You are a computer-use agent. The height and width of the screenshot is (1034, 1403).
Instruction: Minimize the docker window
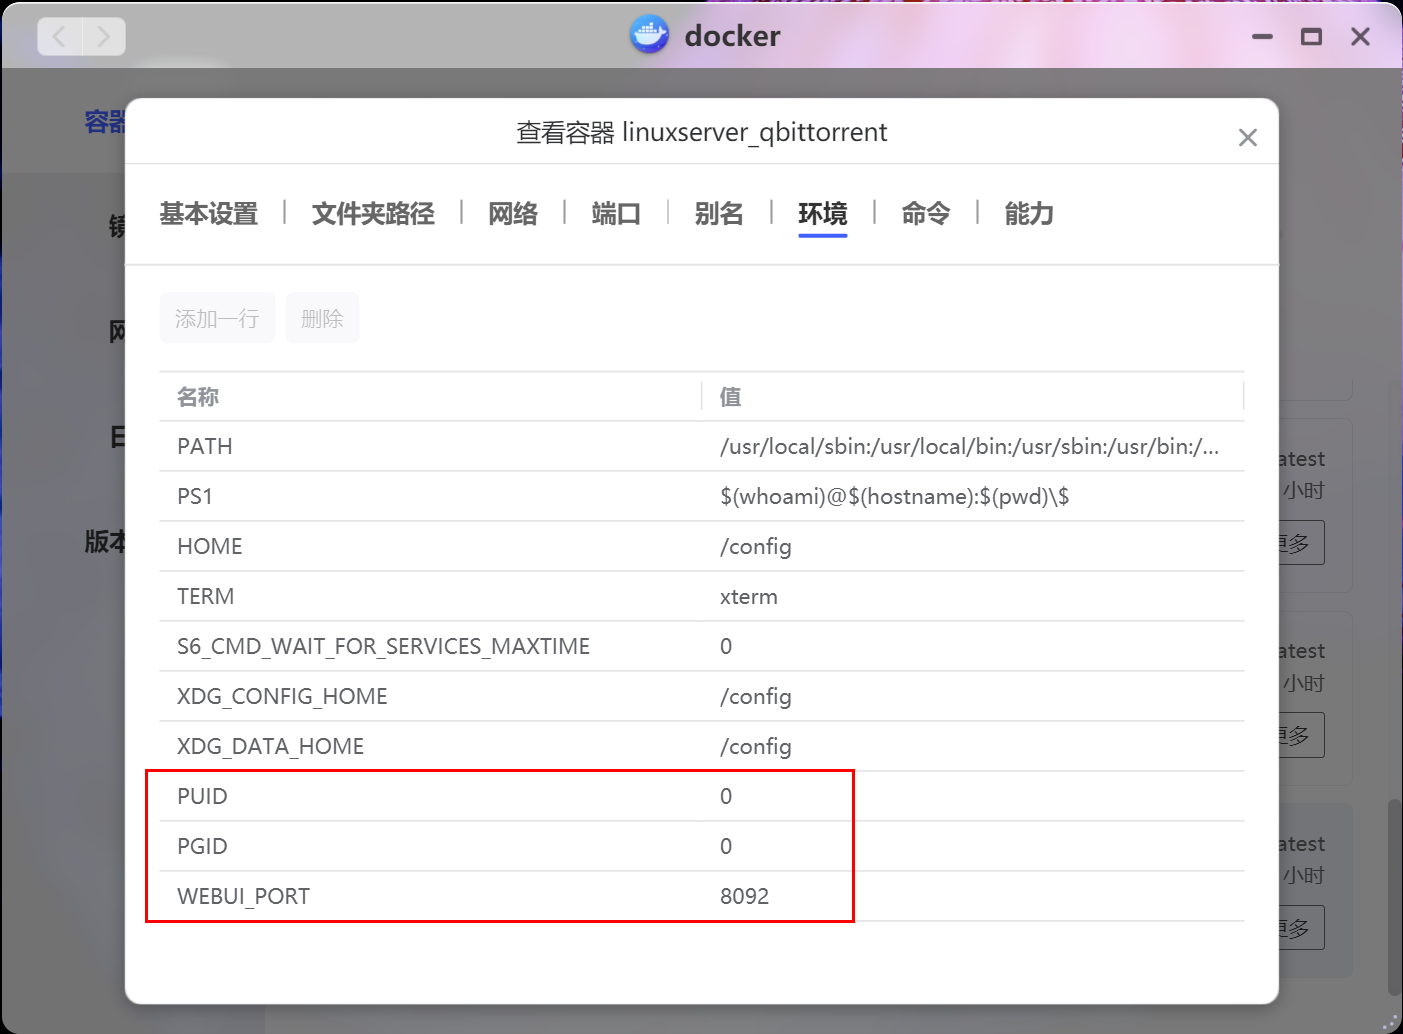coord(1262,37)
